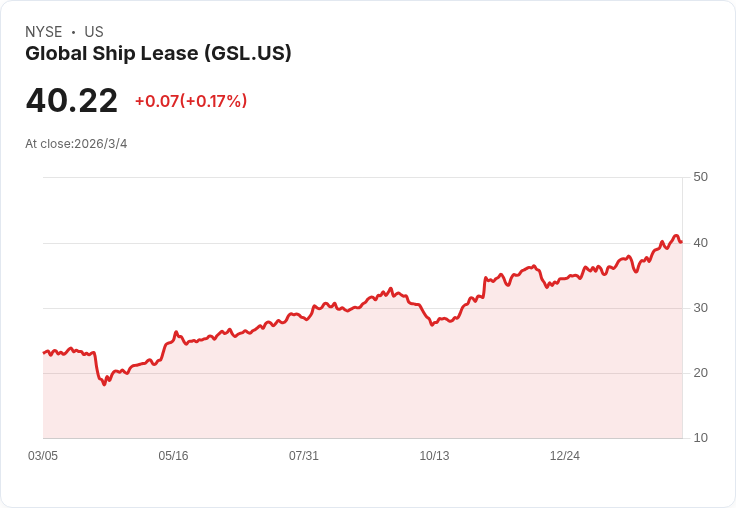Screen dimensions: 736x508
Task: Click the highest peak of the price line
Action: (676, 236)
